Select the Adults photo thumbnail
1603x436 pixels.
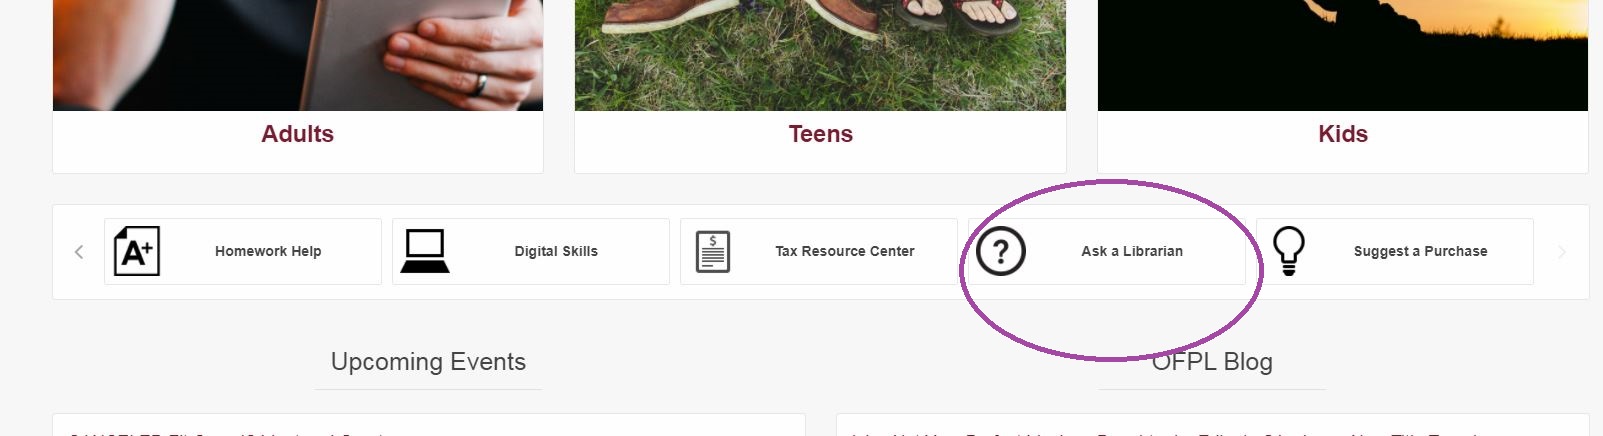[x=297, y=55]
